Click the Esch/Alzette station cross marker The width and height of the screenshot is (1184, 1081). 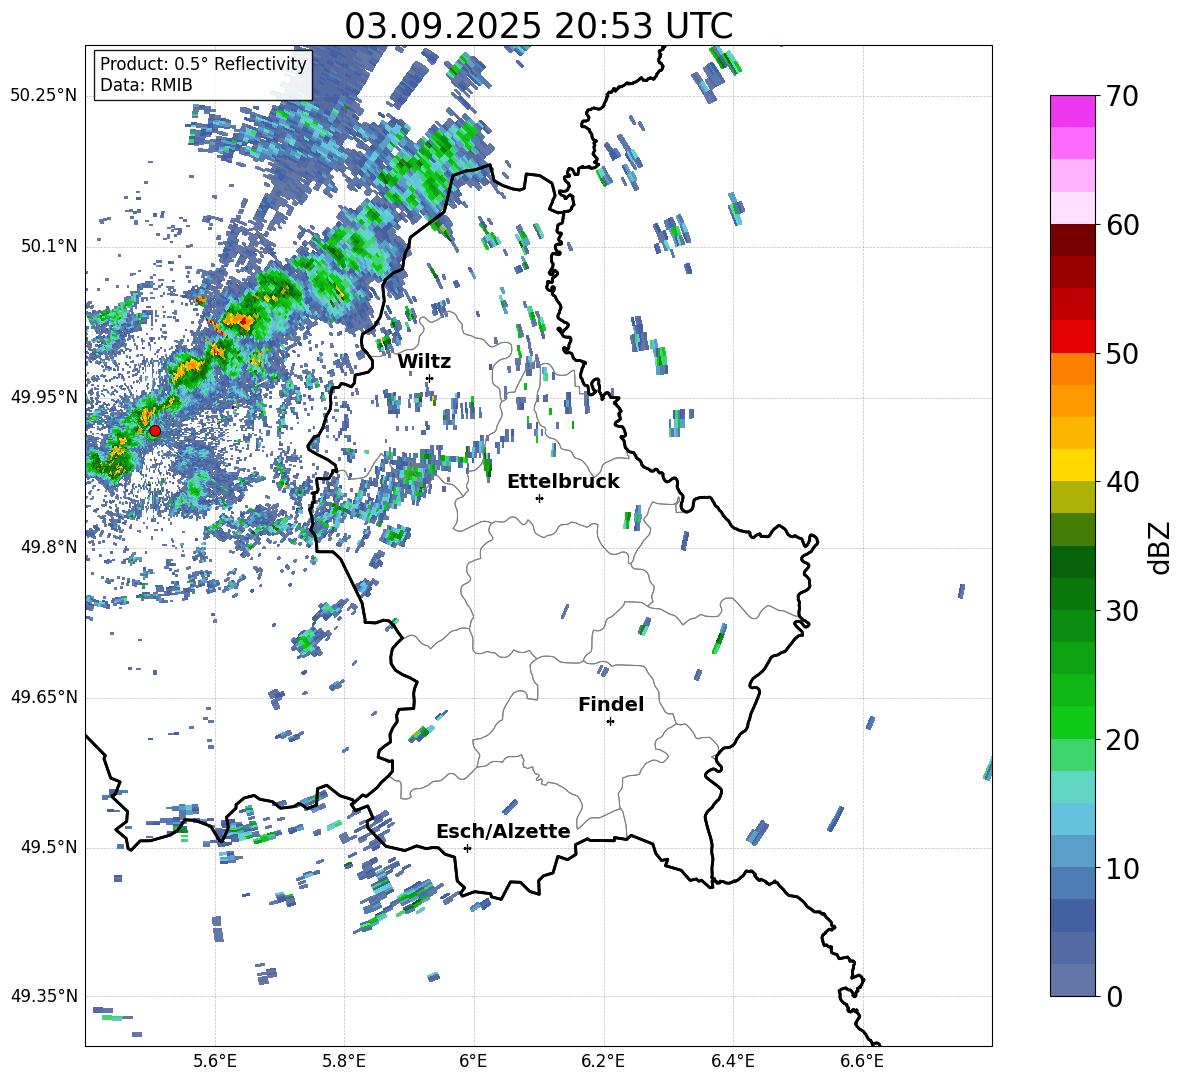coord(467,848)
